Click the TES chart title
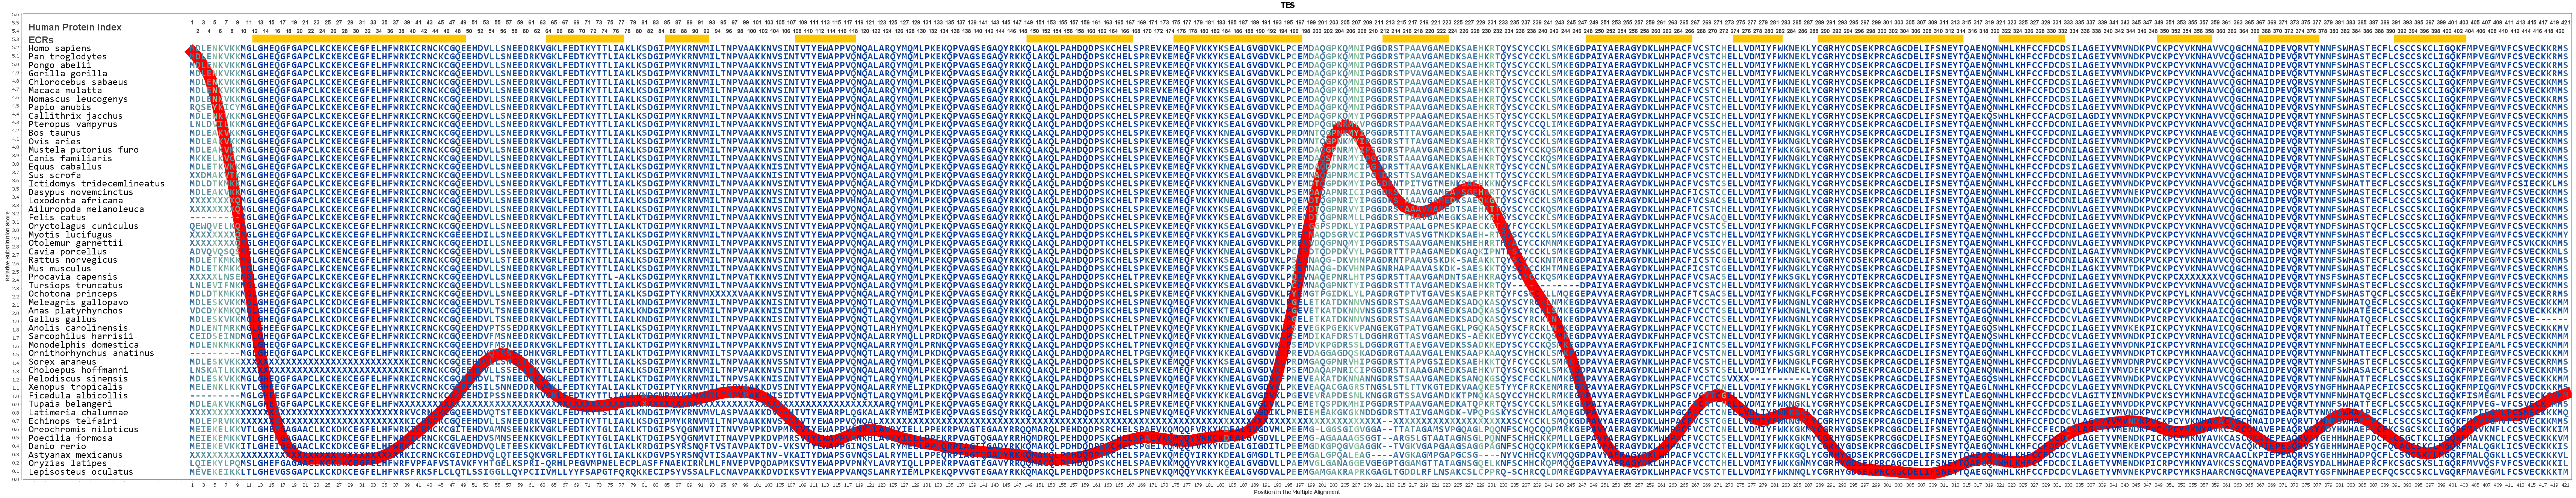 (1288, 5)
